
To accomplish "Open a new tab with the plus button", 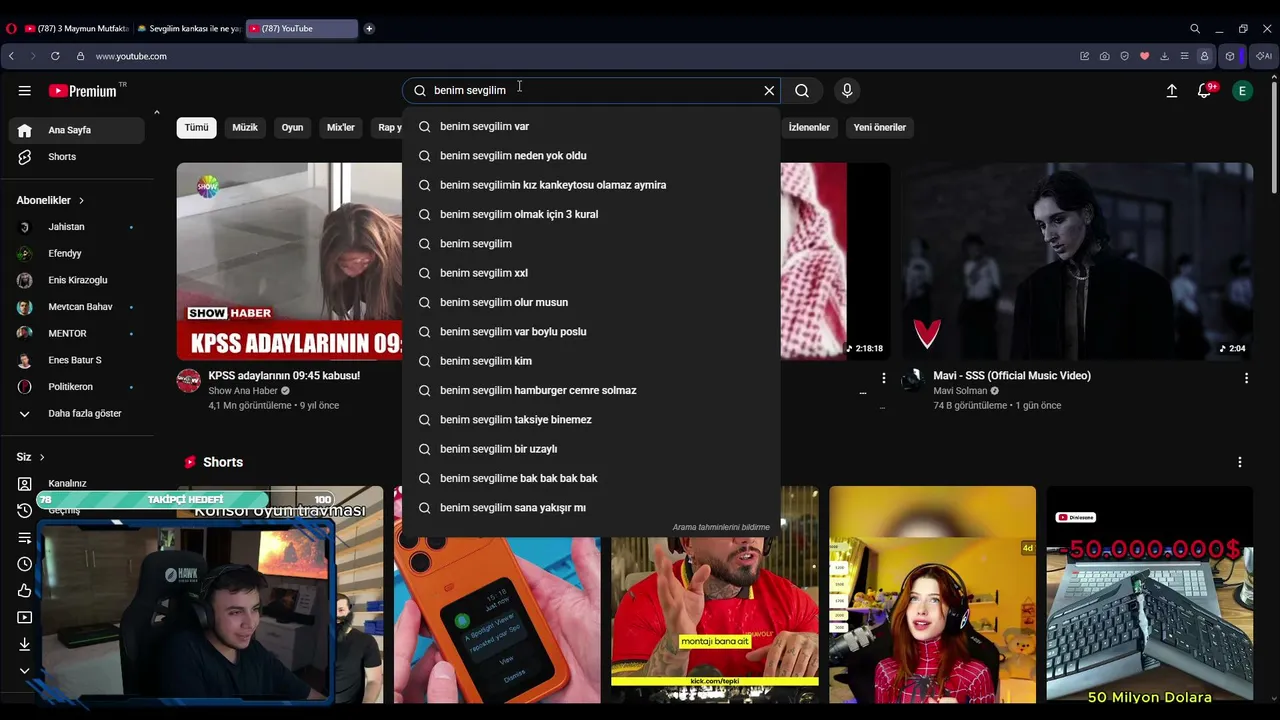I will (369, 29).
